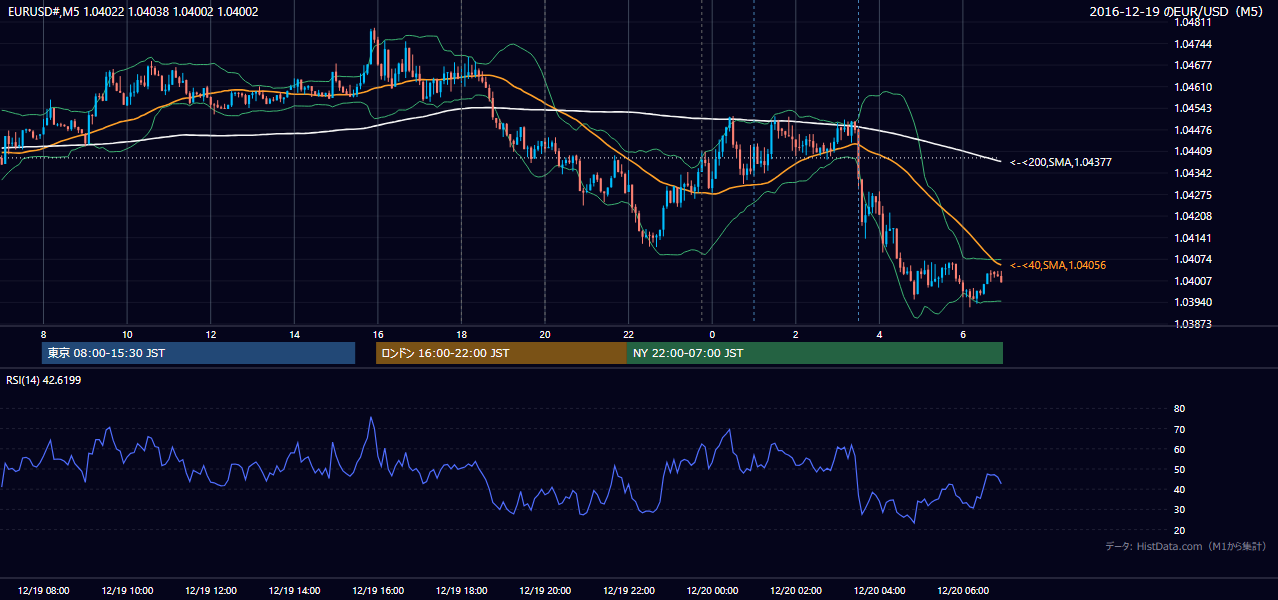Click the 1.04275 price axis value

point(1194,195)
